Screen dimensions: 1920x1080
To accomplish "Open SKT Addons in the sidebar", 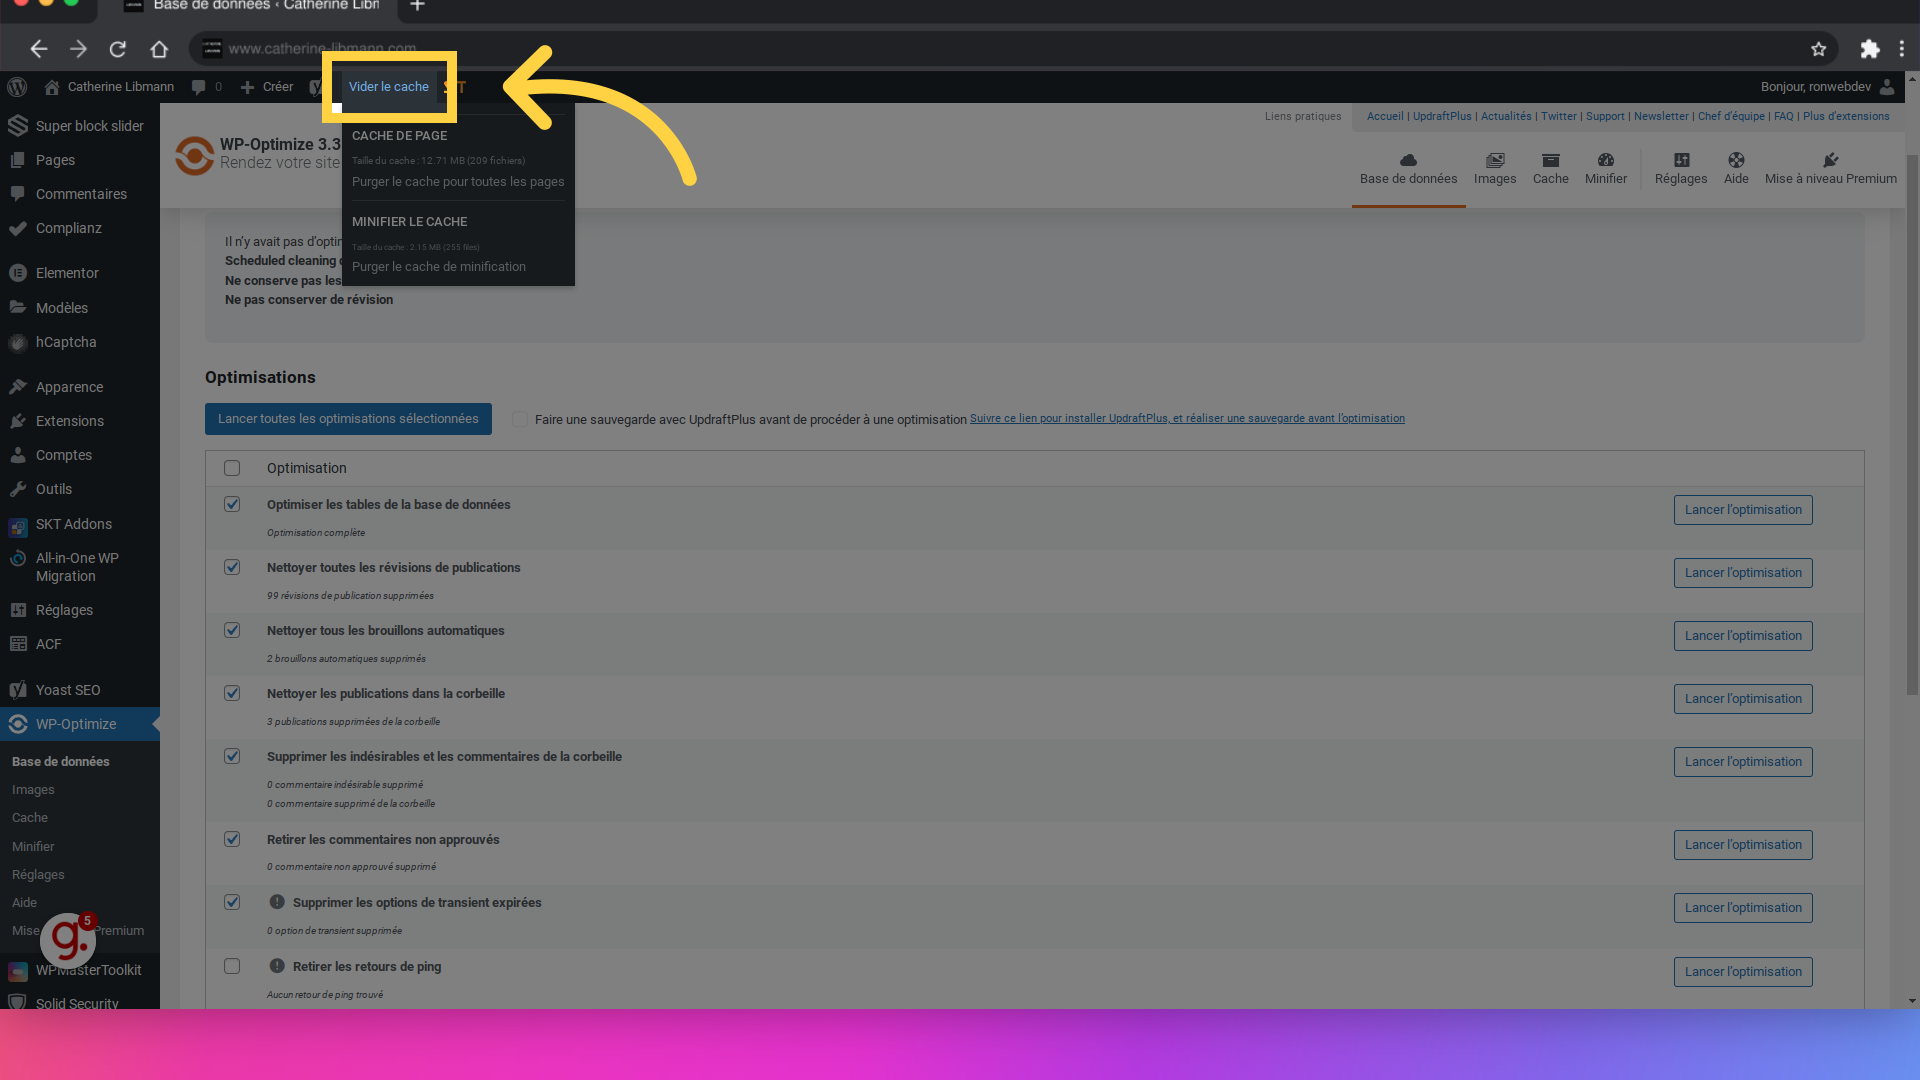I will (x=80, y=524).
